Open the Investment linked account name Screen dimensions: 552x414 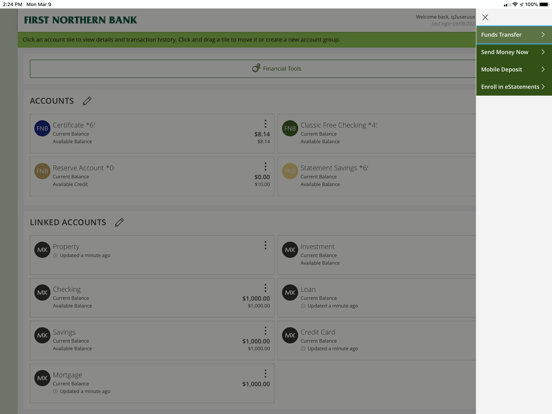click(318, 246)
